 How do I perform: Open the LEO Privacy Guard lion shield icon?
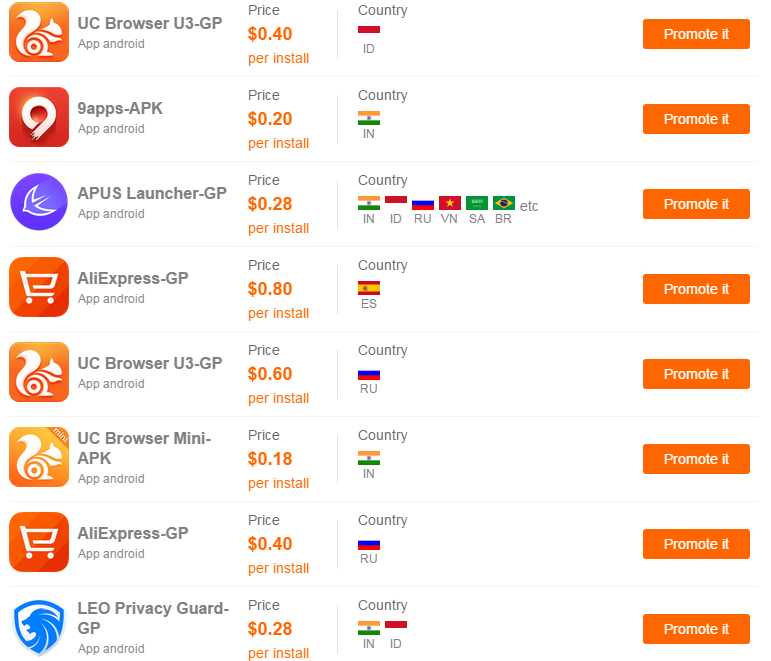tap(39, 628)
